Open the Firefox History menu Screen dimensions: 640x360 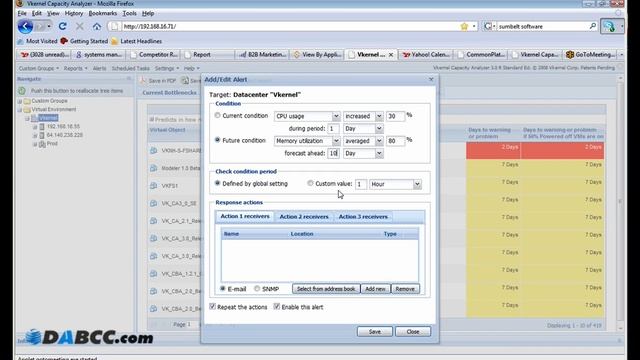[x=73, y=13]
